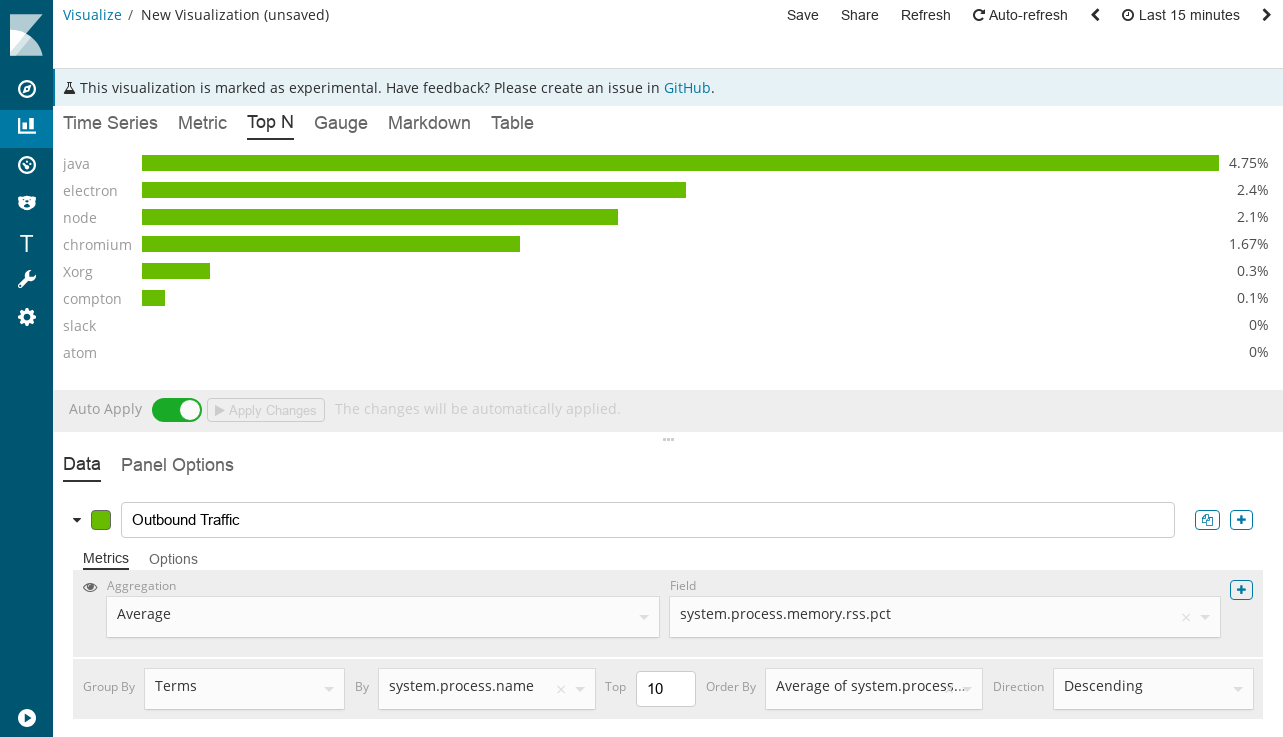Image resolution: width=1283 pixels, height=737 pixels.
Task: Open Timelion from the sidebar mask icon
Action: 27,203
